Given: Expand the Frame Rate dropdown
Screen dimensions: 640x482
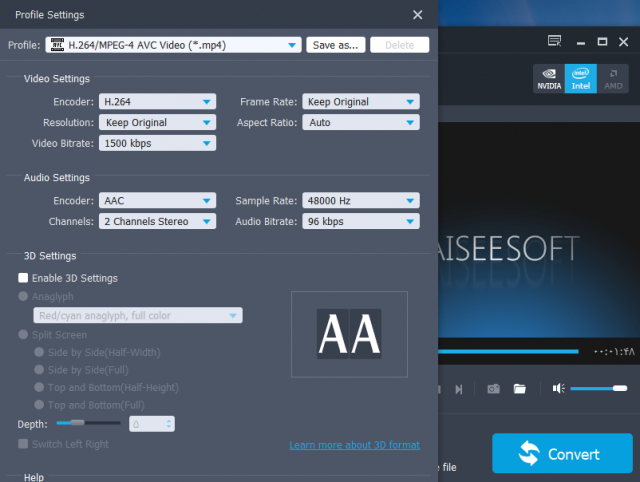Looking at the screenshot, I should 361,102.
